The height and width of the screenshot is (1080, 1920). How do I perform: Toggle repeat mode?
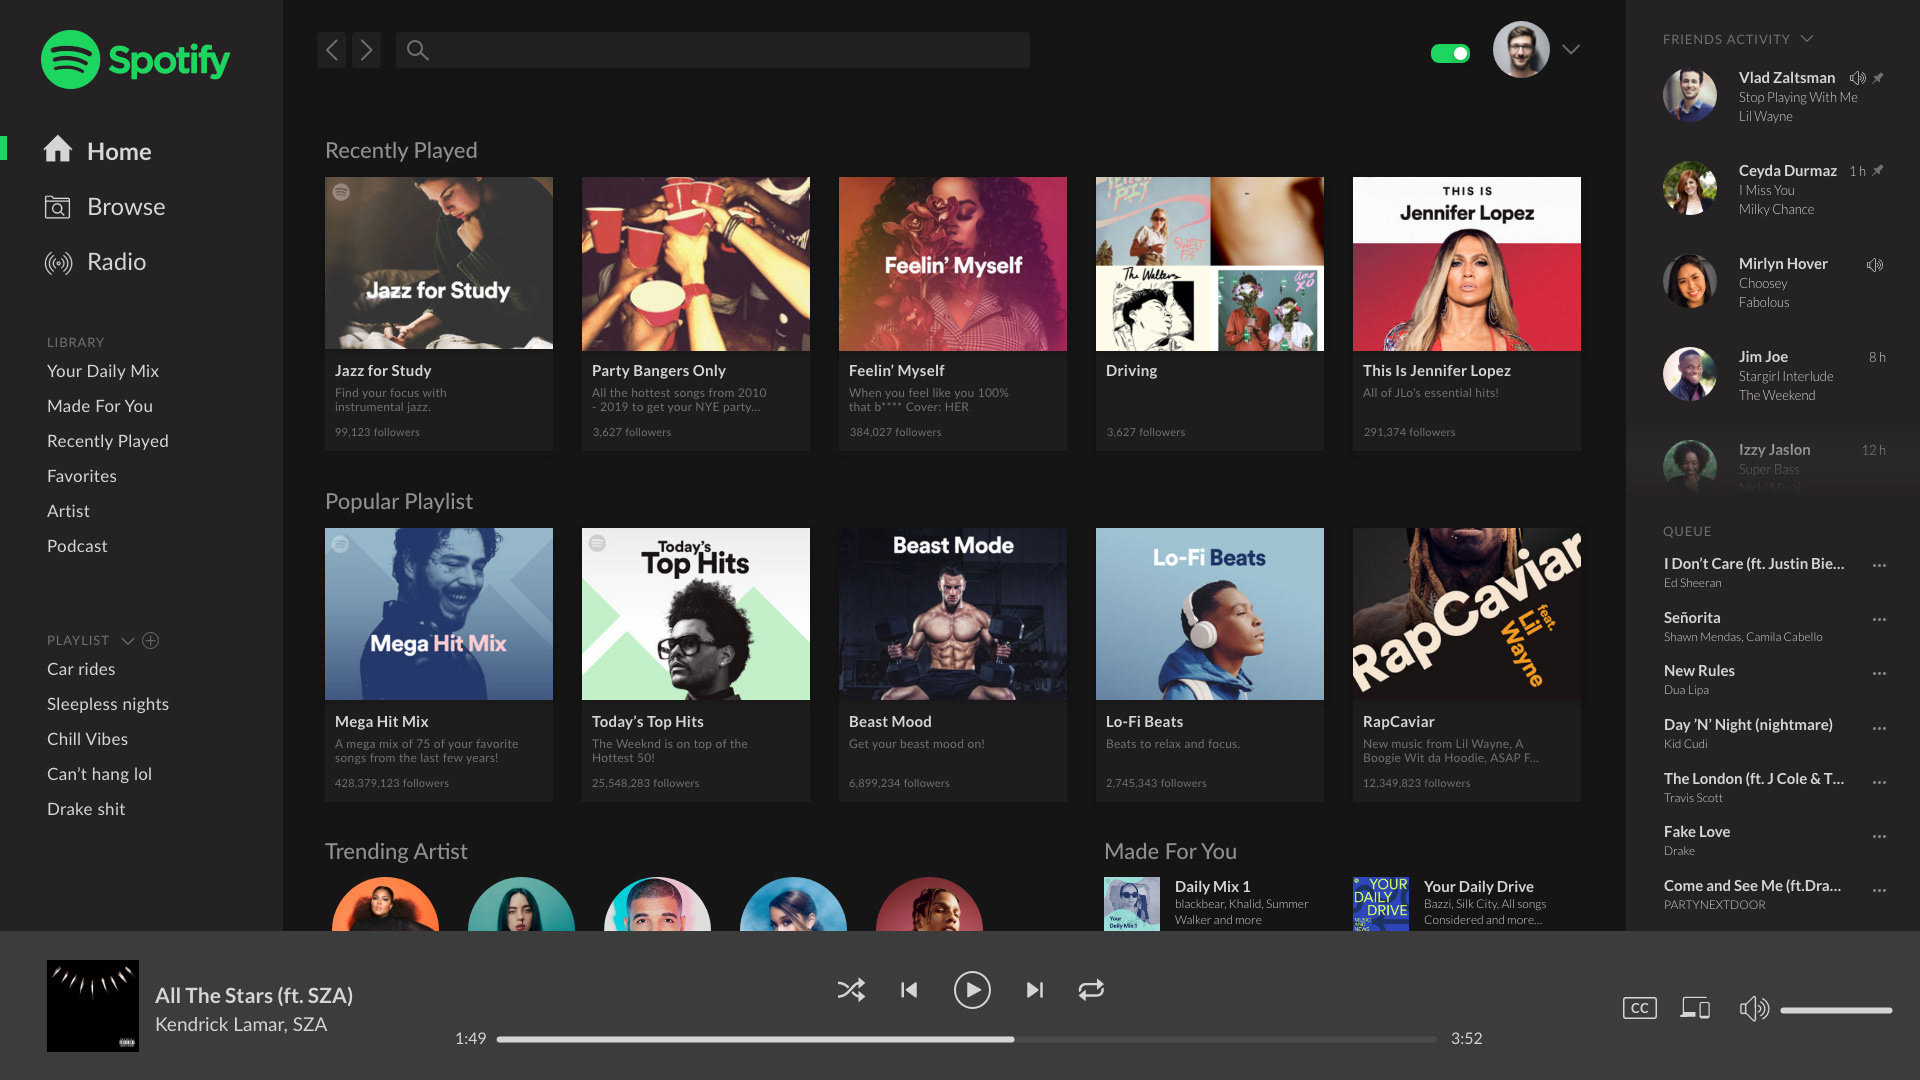click(x=1091, y=990)
